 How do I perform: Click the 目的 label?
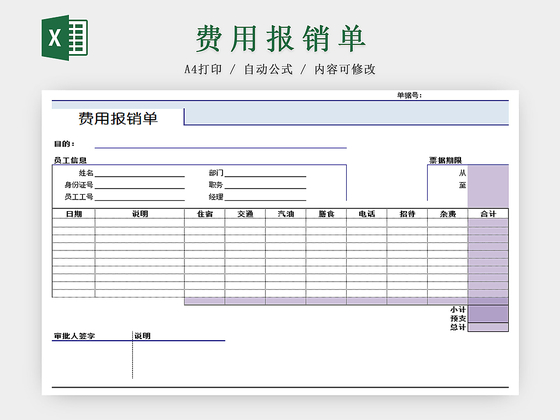pyautogui.click(x=64, y=144)
